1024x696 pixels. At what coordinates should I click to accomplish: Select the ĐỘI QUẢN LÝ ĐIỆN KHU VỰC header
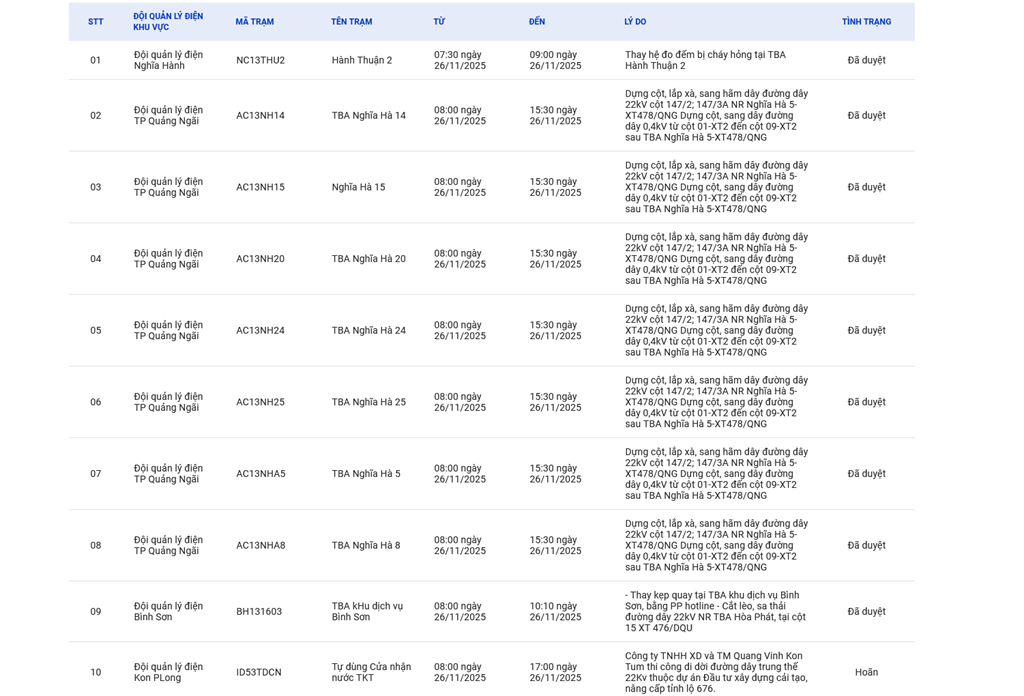pos(168,22)
